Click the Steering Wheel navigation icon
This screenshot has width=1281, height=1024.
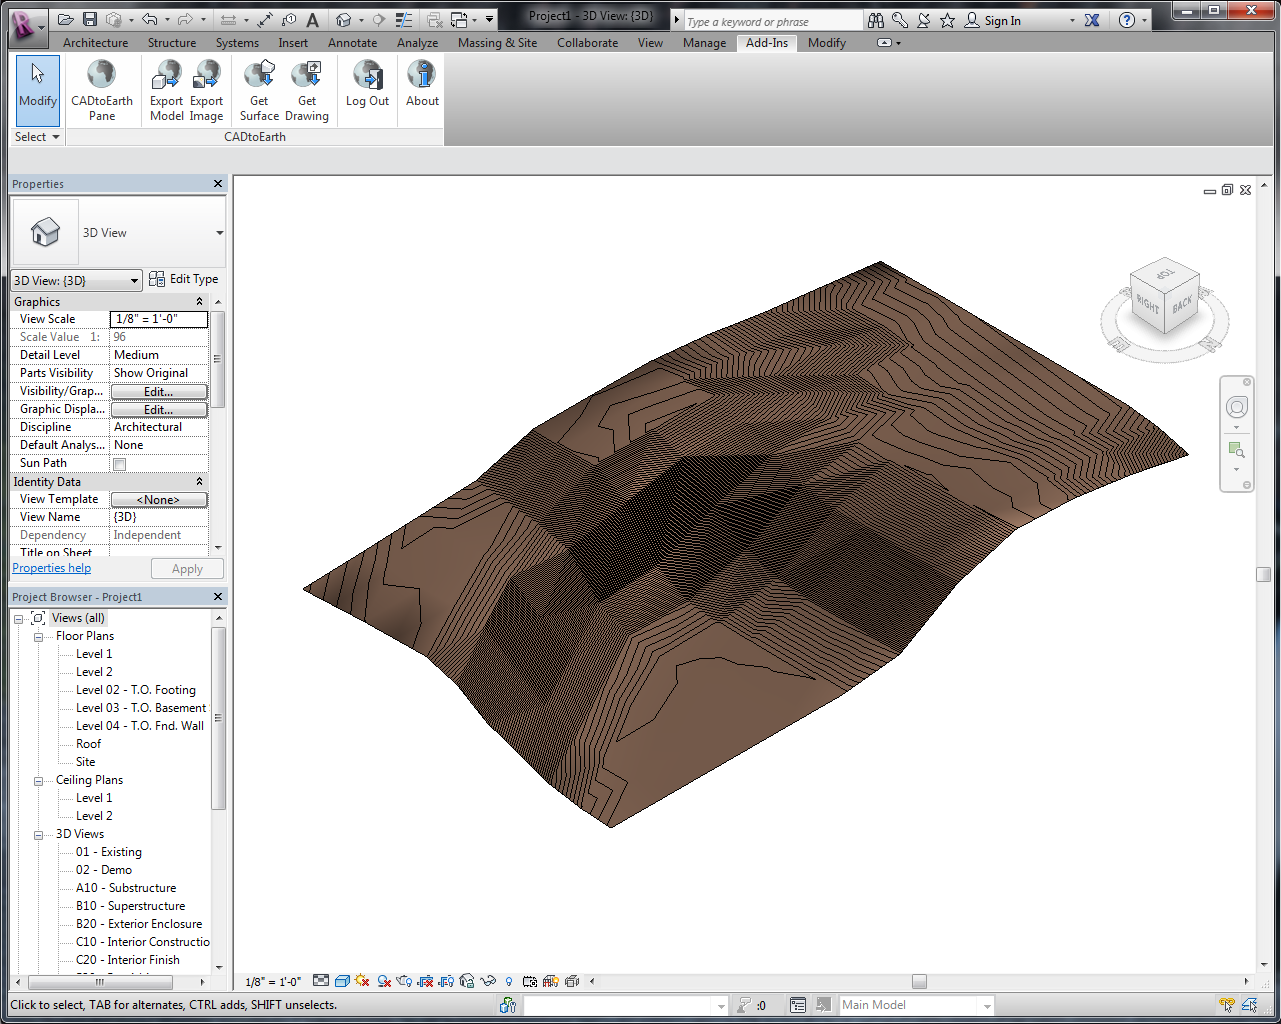pos(1237,407)
